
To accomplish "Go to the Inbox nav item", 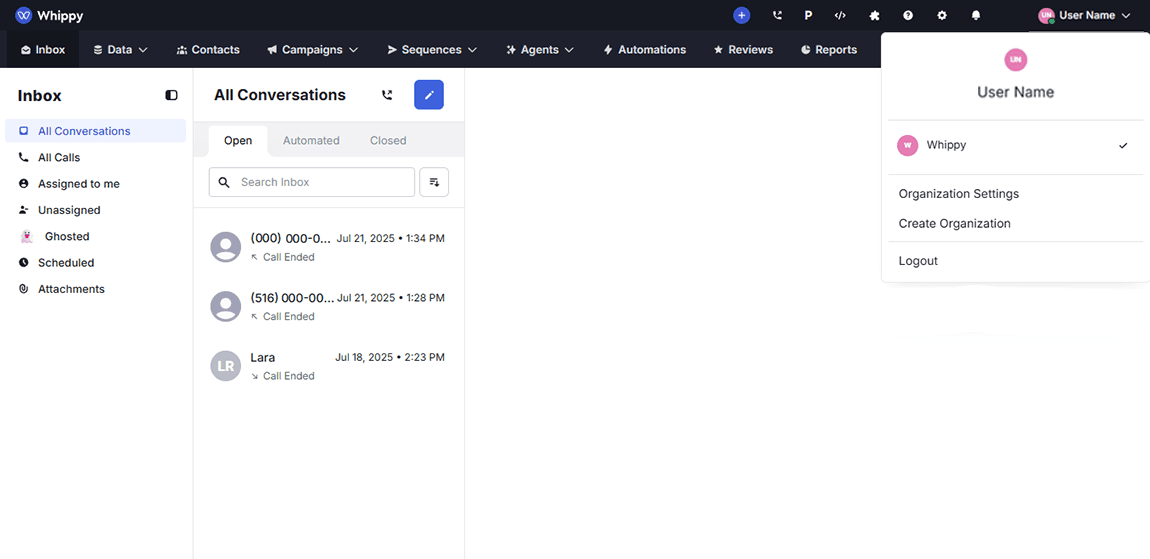I will (43, 50).
